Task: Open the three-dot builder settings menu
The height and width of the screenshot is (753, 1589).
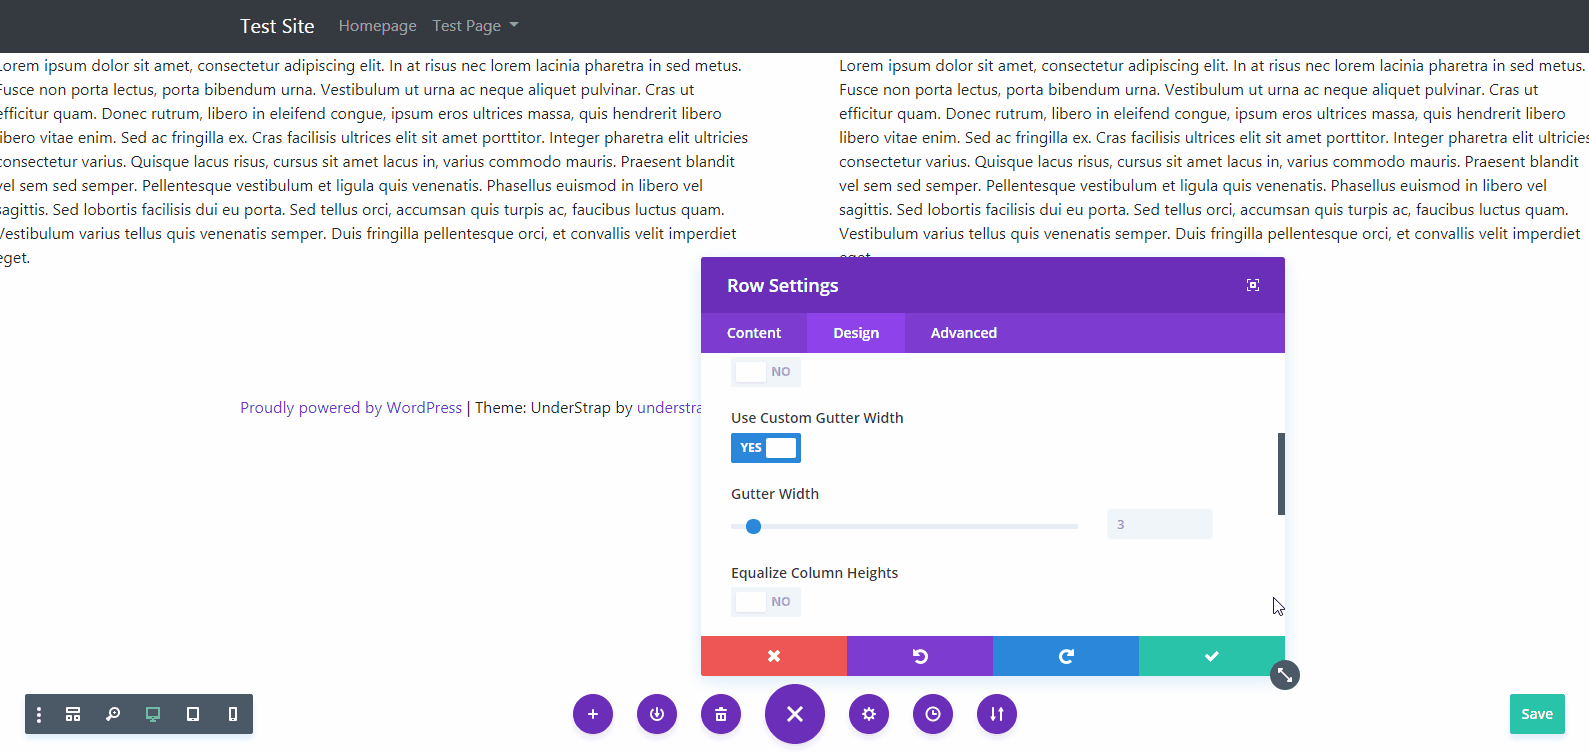Action: [x=39, y=714]
